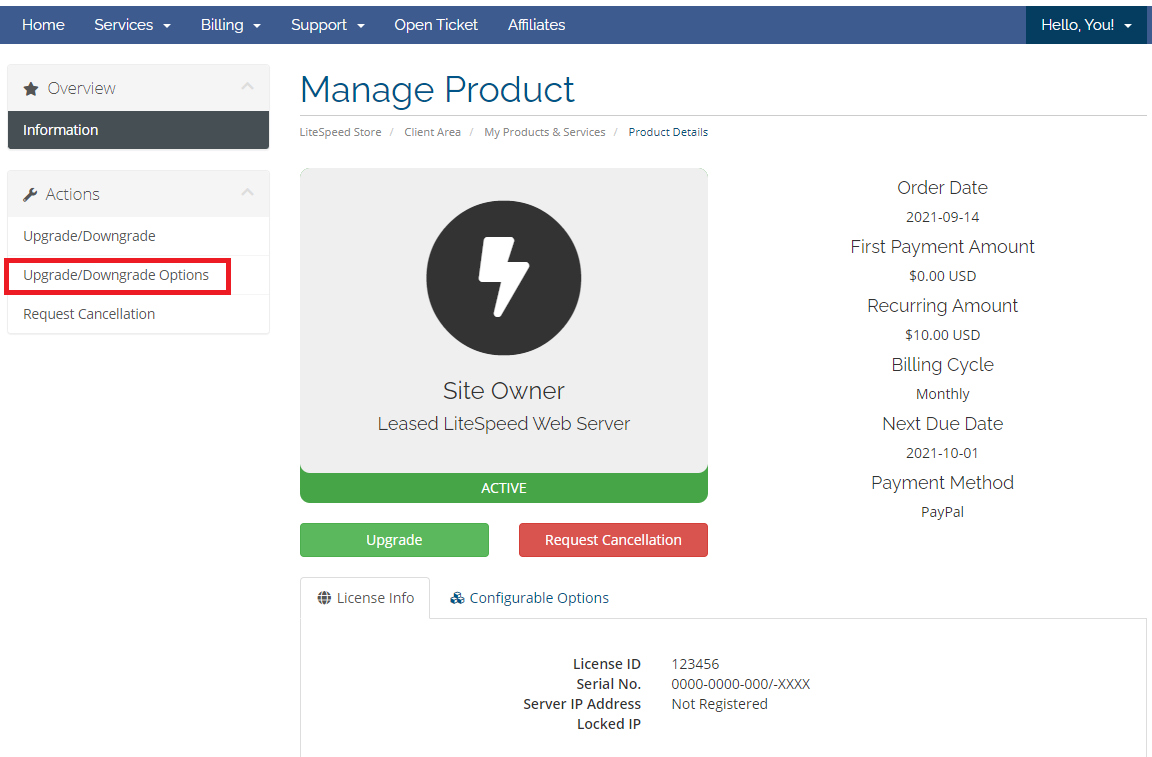
Task: Open the Support dropdown menu
Action: 328,25
